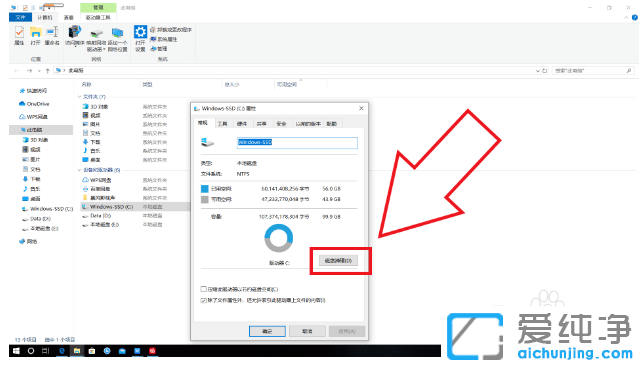Click the Access media icon in ribbon
Image resolution: width=641 pixels, height=366 pixels.
(75, 36)
